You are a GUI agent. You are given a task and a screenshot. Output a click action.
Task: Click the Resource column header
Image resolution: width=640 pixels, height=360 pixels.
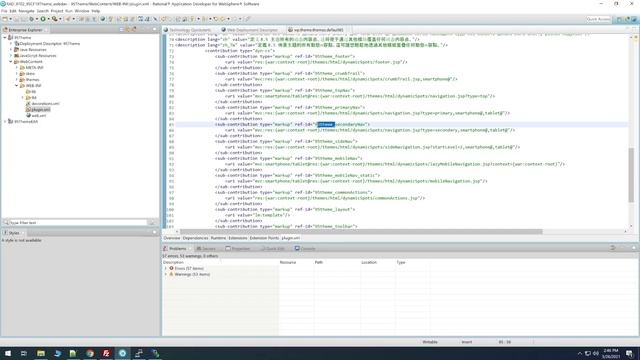pos(296,262)
